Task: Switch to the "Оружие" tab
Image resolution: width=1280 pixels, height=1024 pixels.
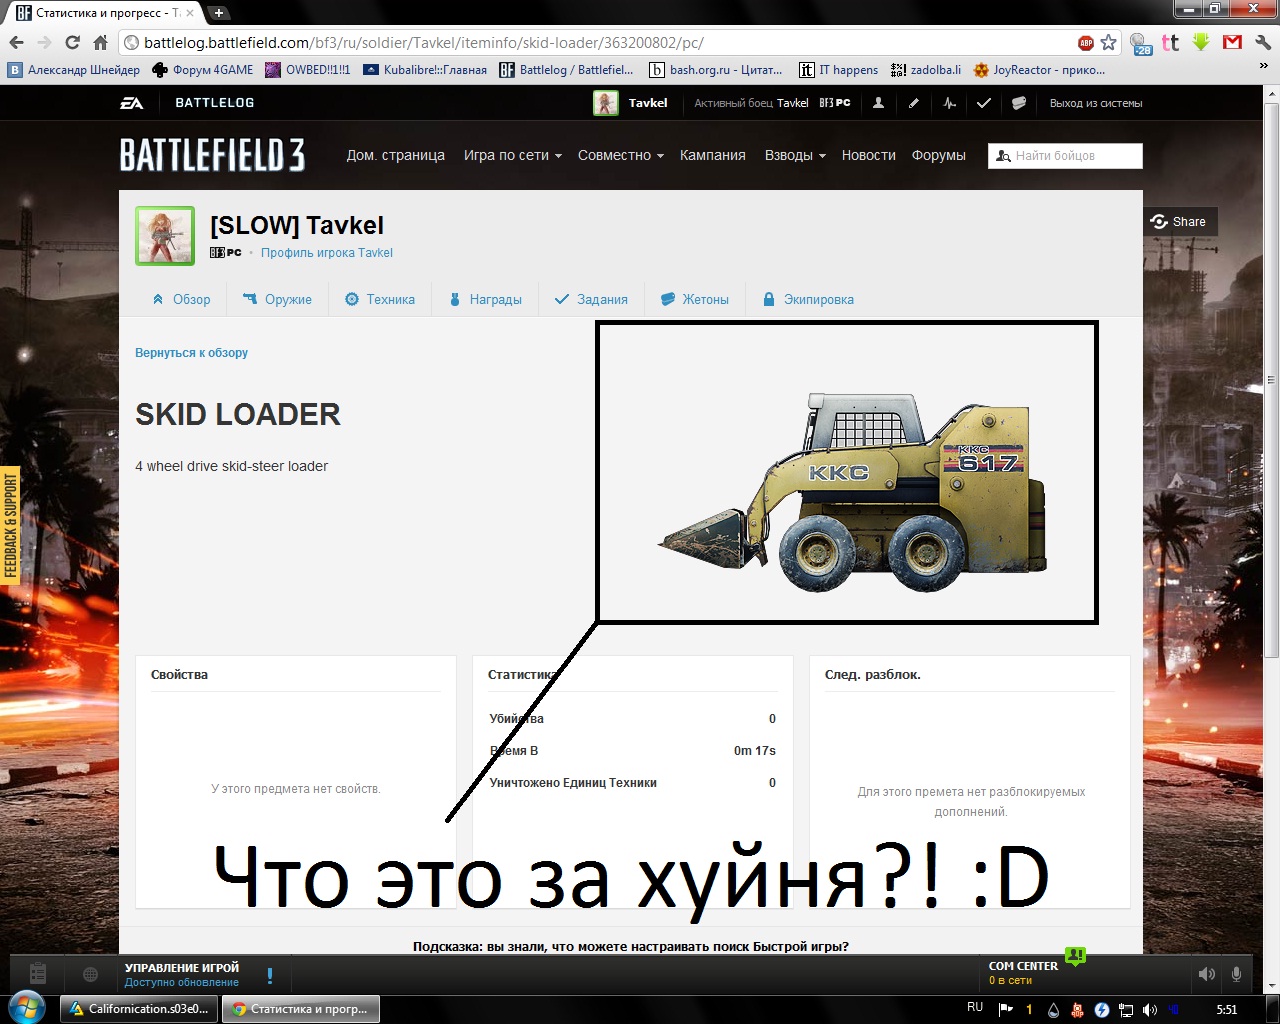Action: tap(278, 299)
